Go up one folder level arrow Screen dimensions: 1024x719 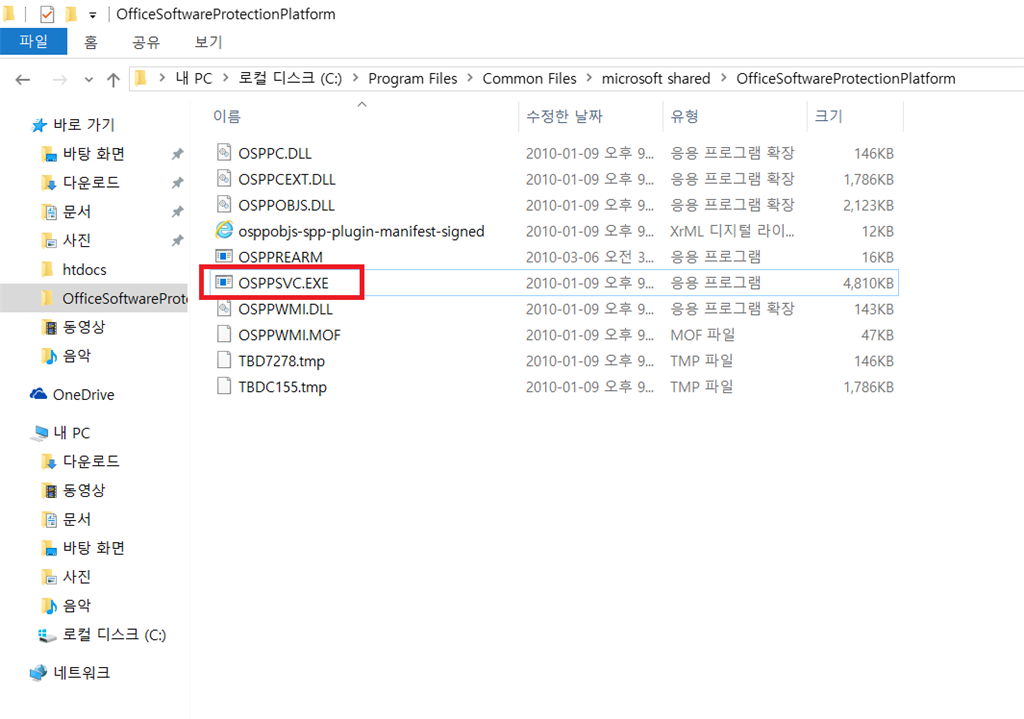click(114, 80)
